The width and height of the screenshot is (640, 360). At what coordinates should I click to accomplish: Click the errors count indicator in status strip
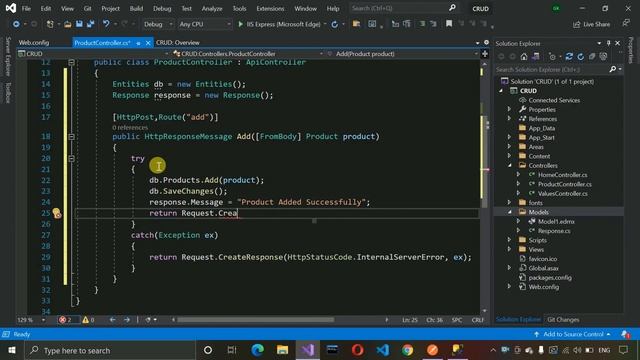pos(65,320)
